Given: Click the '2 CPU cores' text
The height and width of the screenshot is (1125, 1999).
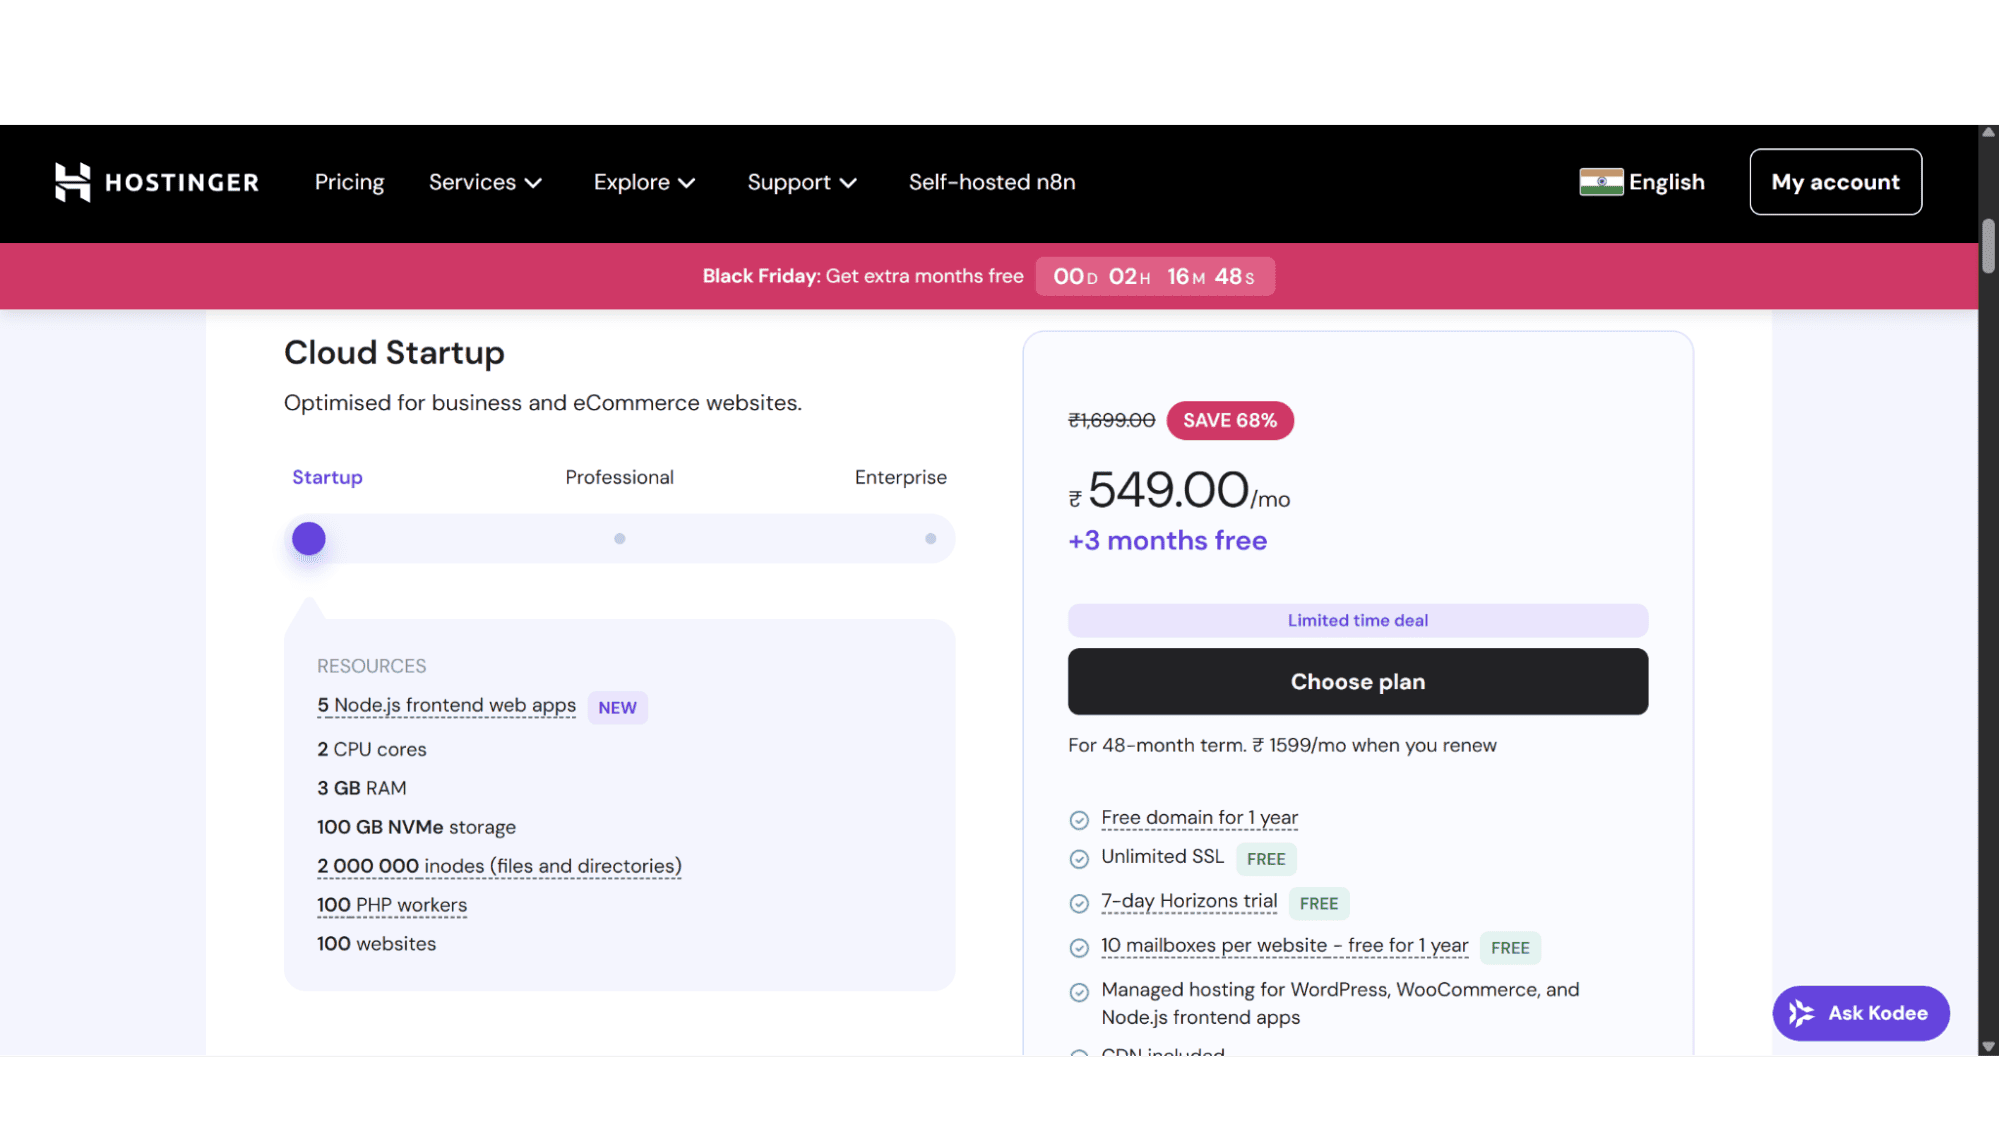Looking at the screenshot, I should click(x=371, y=749).
